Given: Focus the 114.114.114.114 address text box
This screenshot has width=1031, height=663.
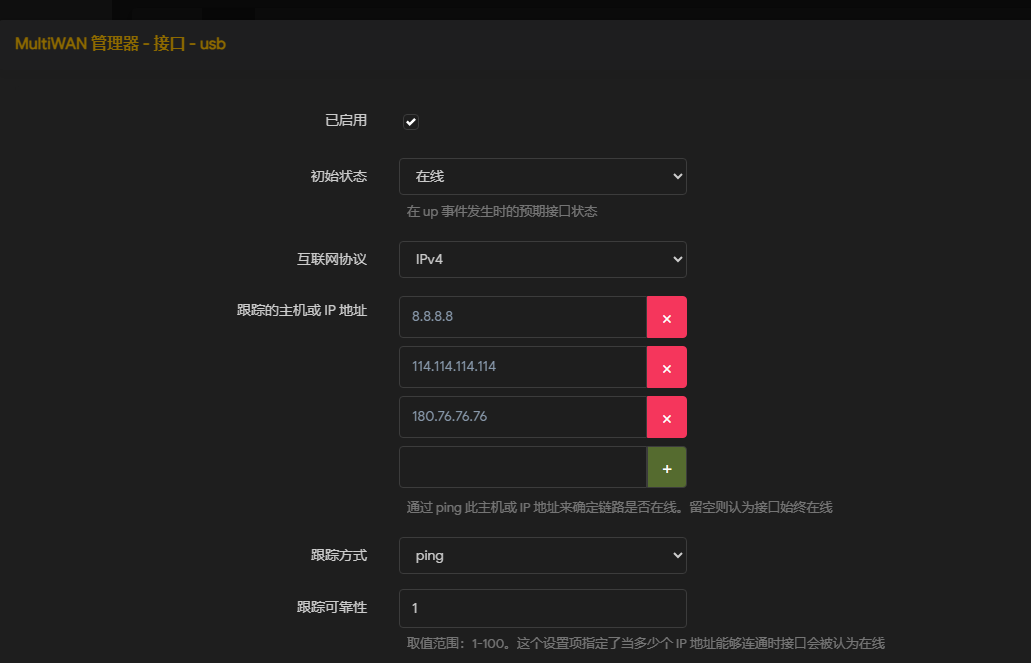Looking at the screenshot, I should click(x=522, y=367).
